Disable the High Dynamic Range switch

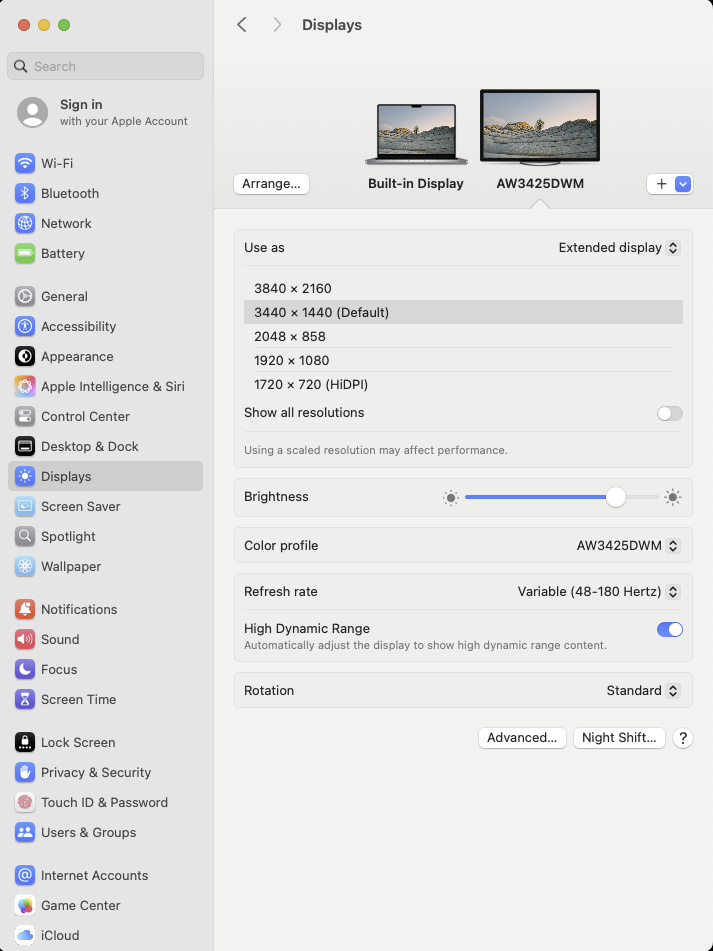pyautogui.click(x=669, y=630)
